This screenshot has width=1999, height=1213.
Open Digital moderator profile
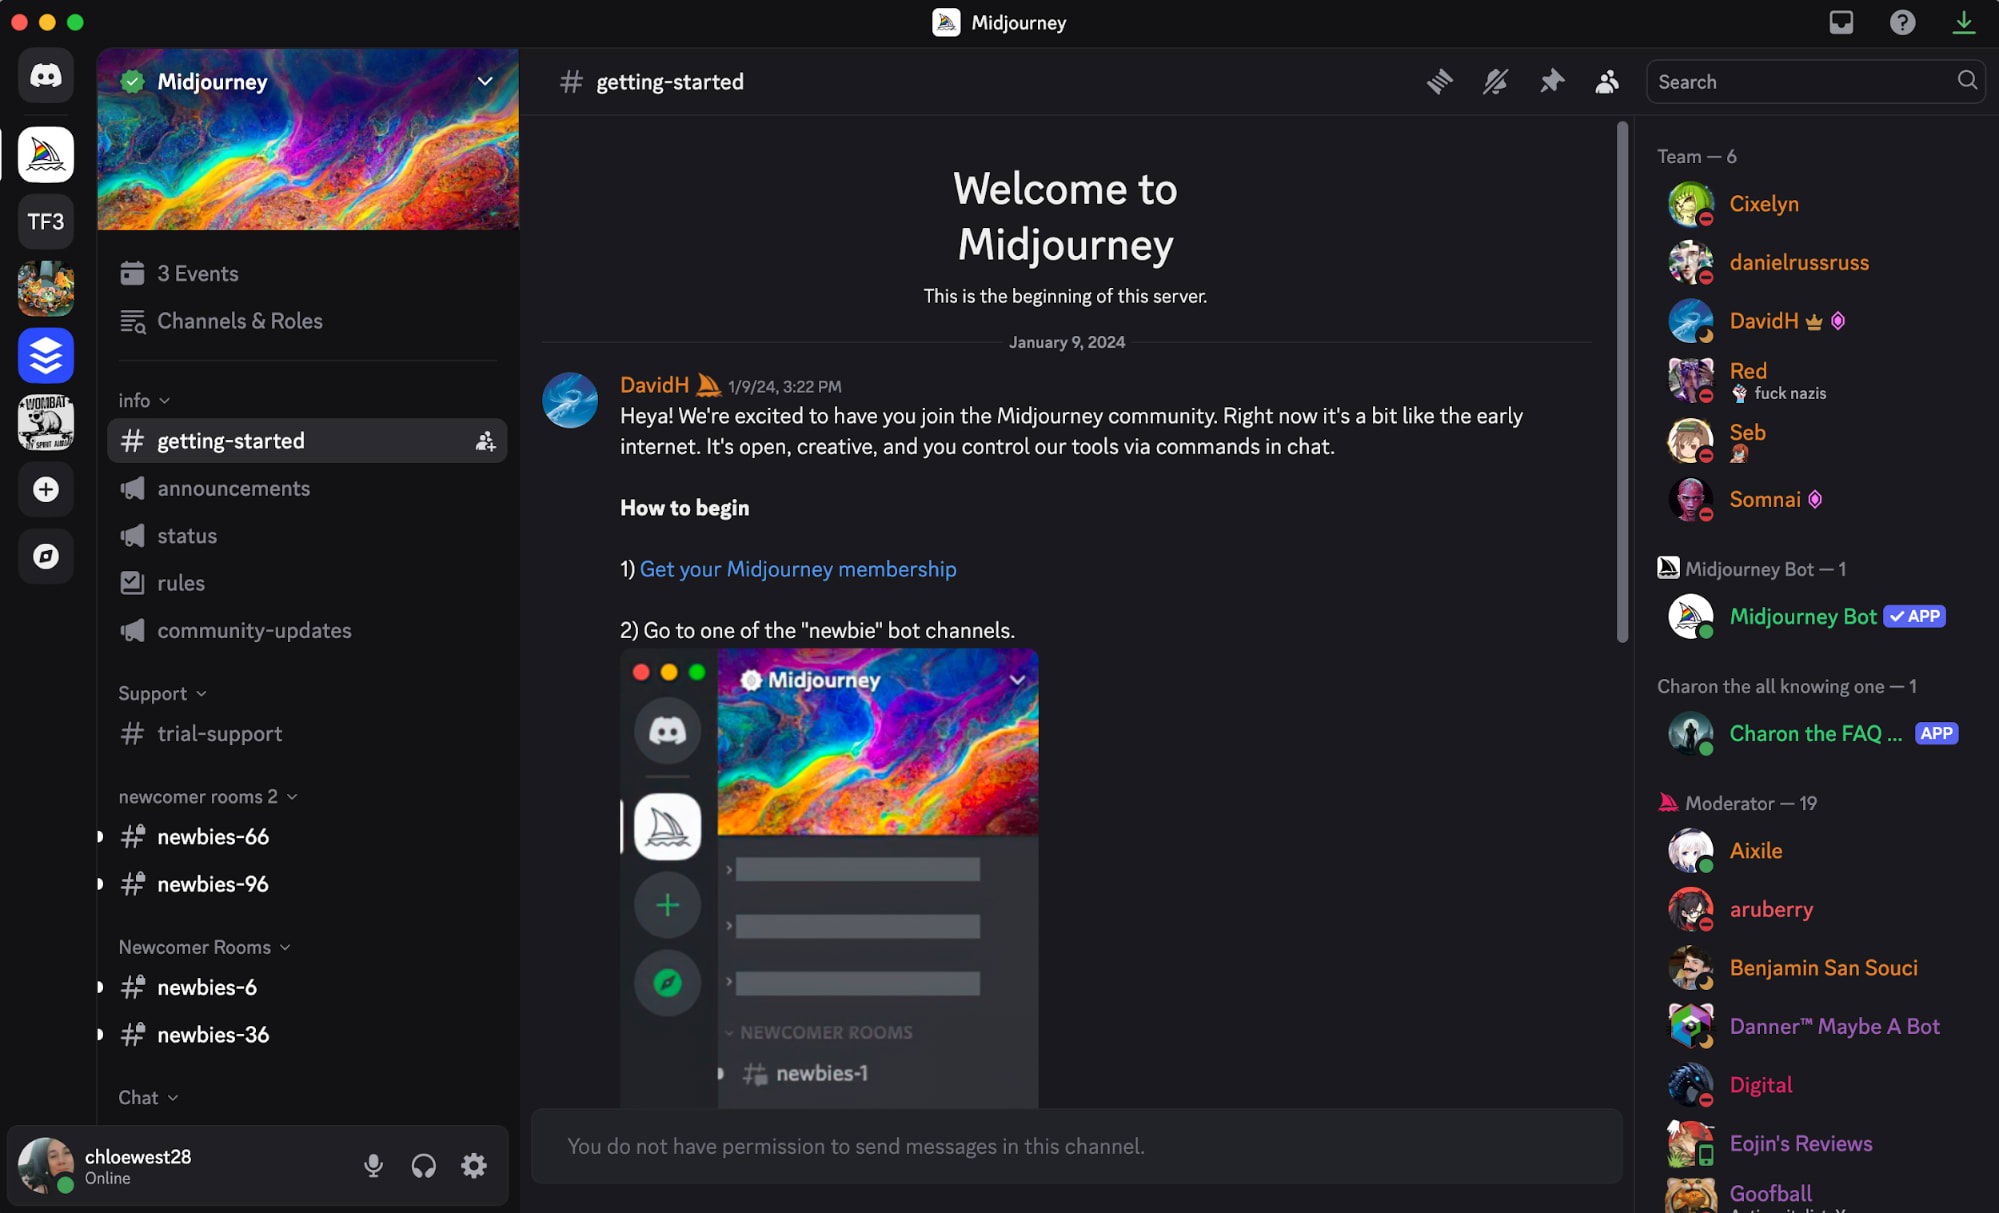(x=1815, y=1085)
